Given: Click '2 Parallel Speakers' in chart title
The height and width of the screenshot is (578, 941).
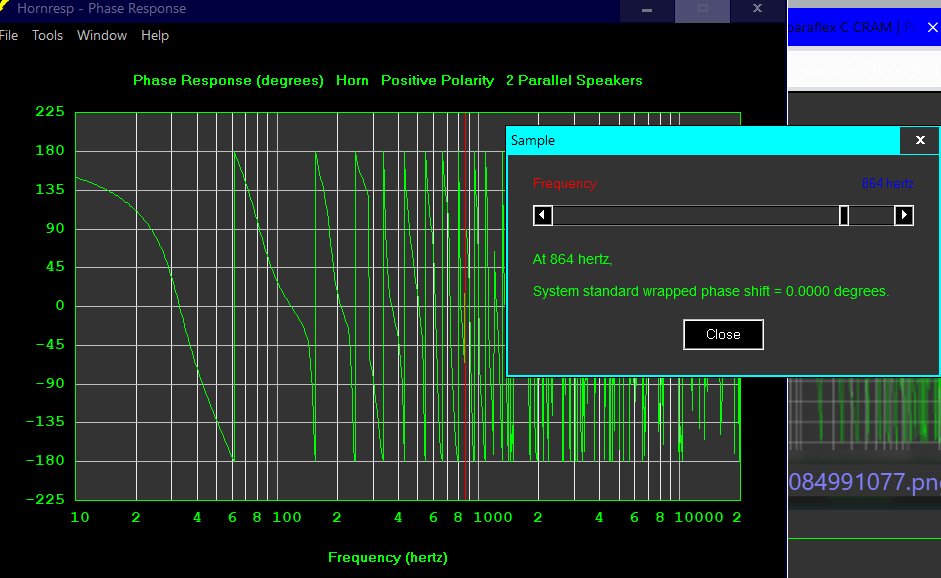Looking at the screenshot, I should pyautogui.click(x=574, y=80).
